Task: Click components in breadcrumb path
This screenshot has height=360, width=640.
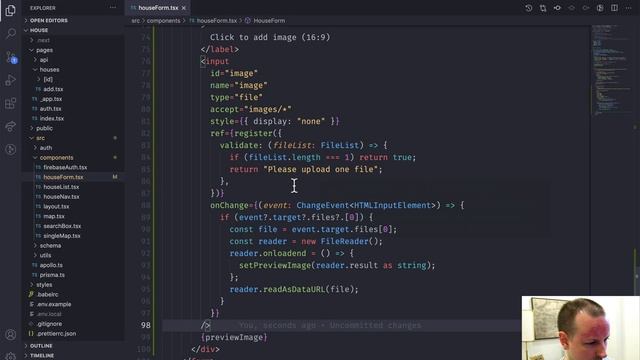Action: pos(163,20)
